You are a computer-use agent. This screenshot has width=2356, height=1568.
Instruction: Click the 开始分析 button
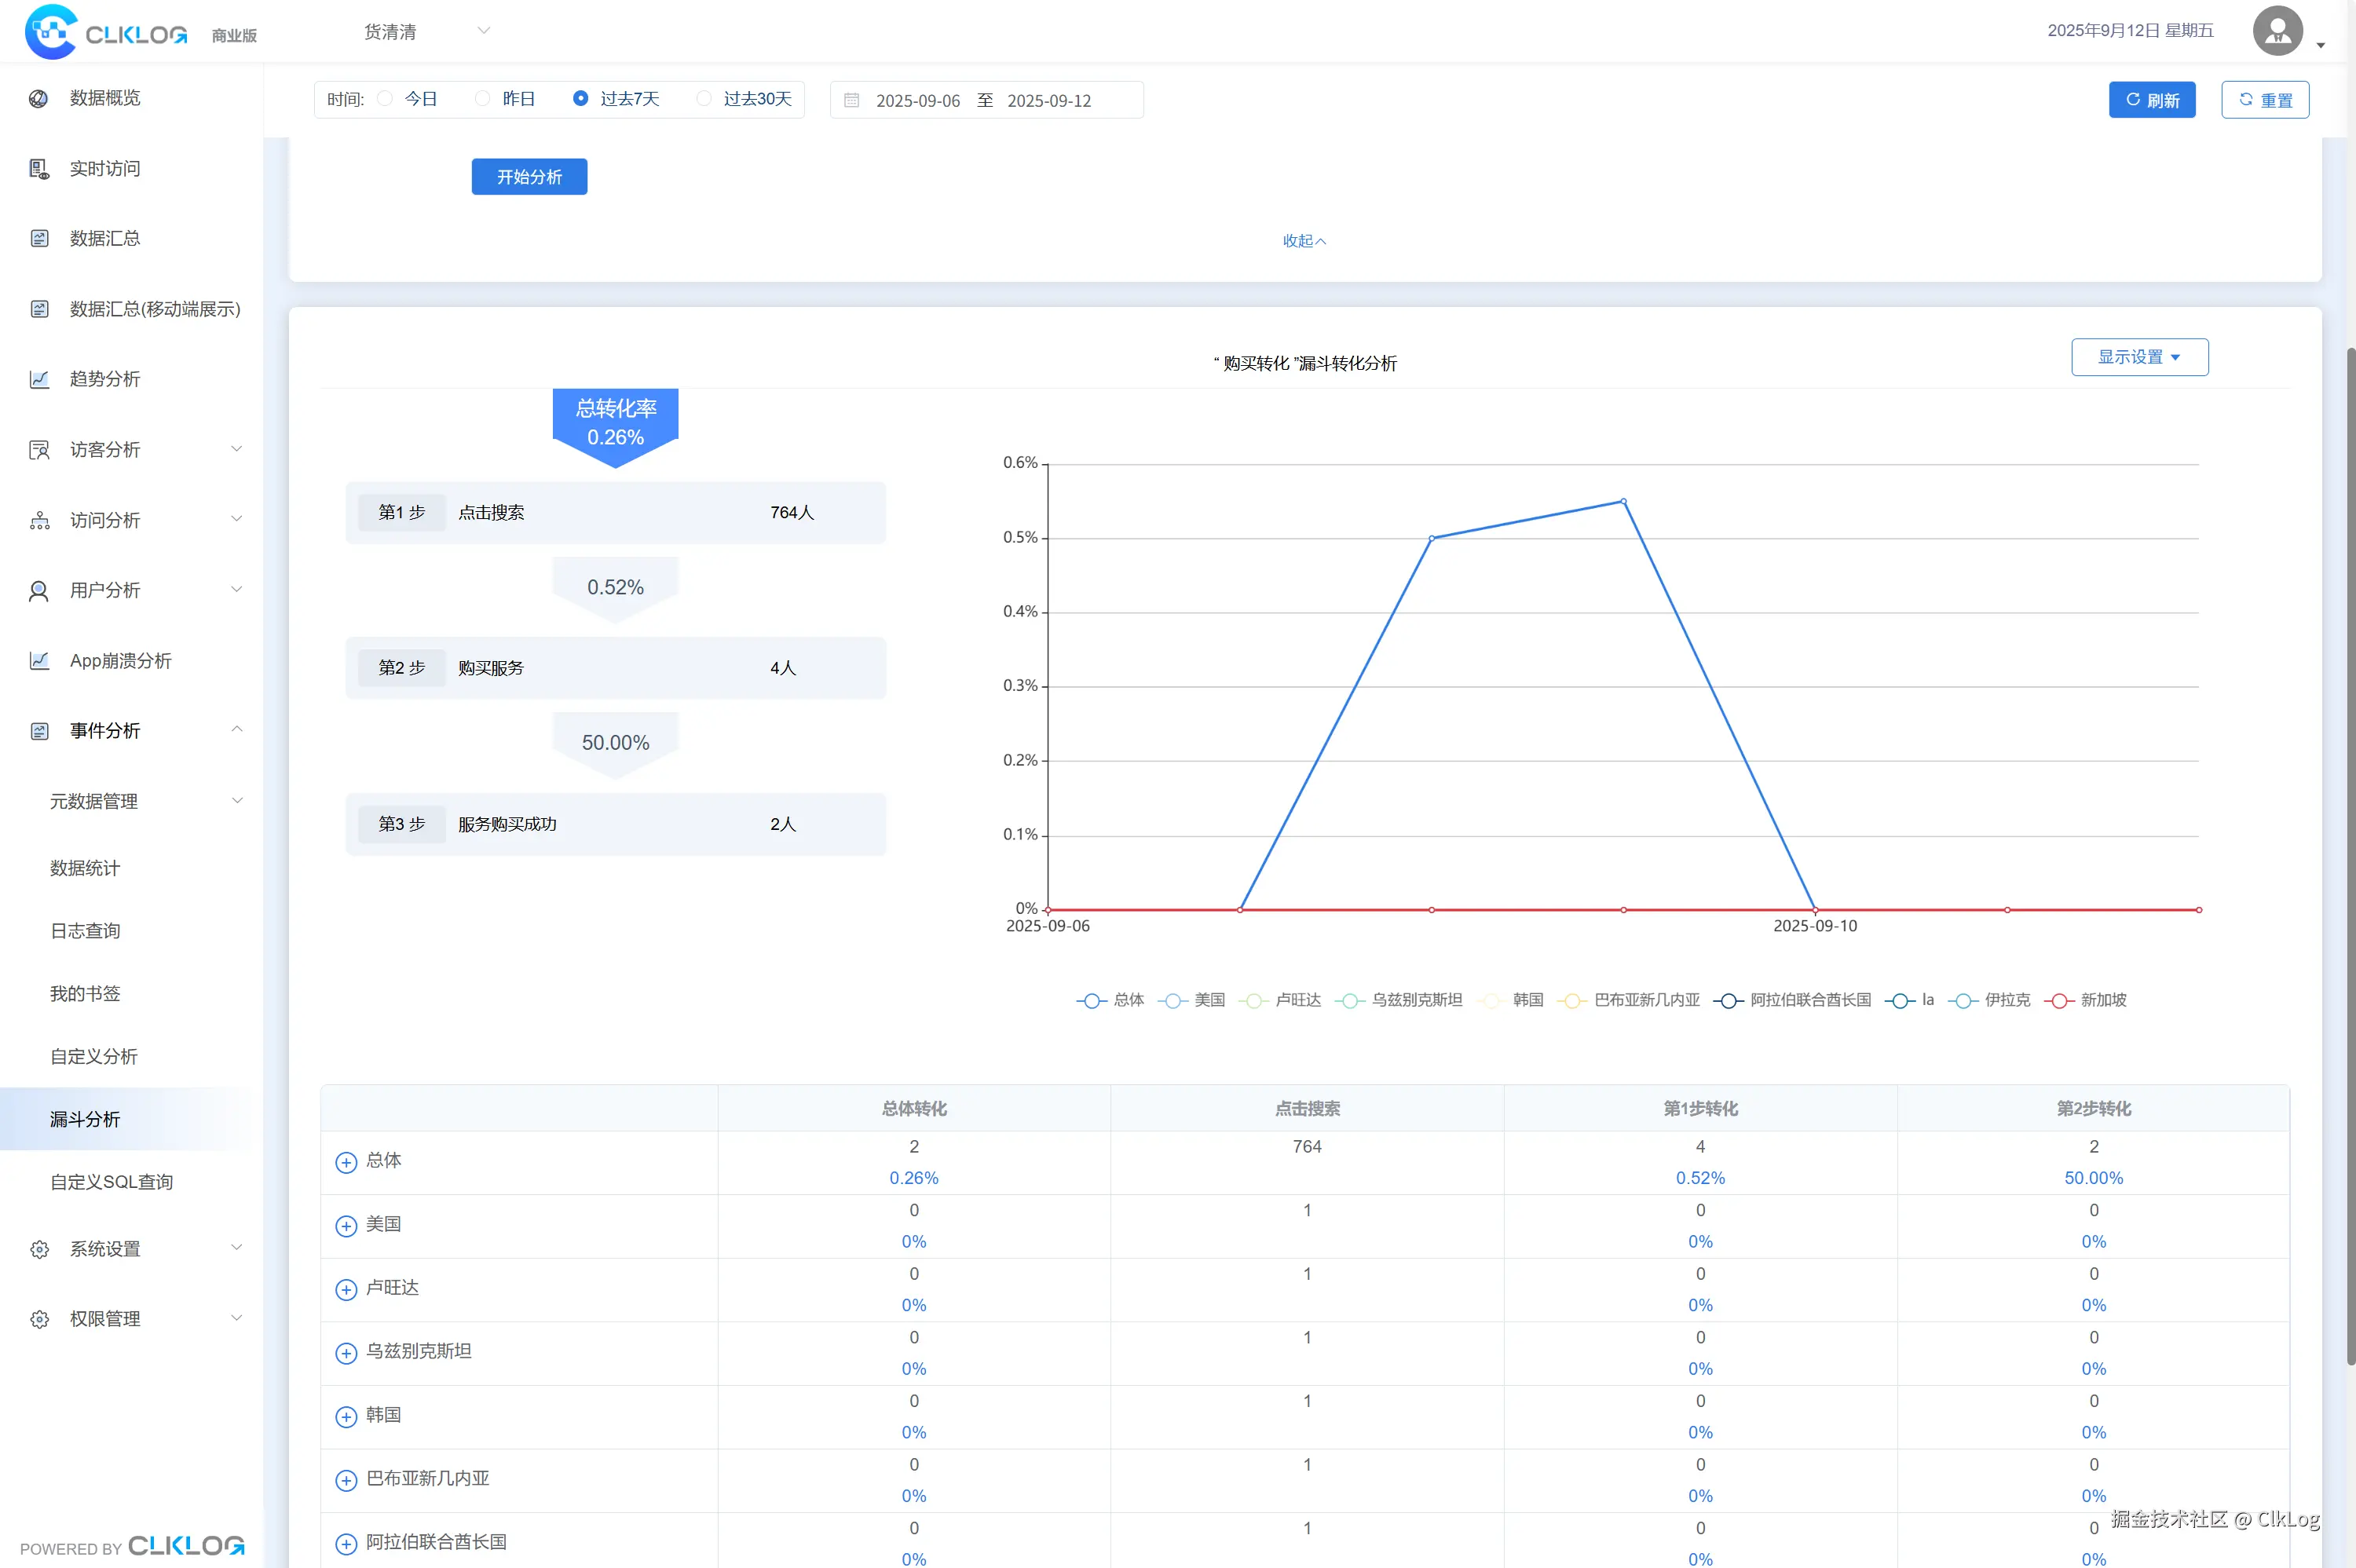[x=529, y=177]
